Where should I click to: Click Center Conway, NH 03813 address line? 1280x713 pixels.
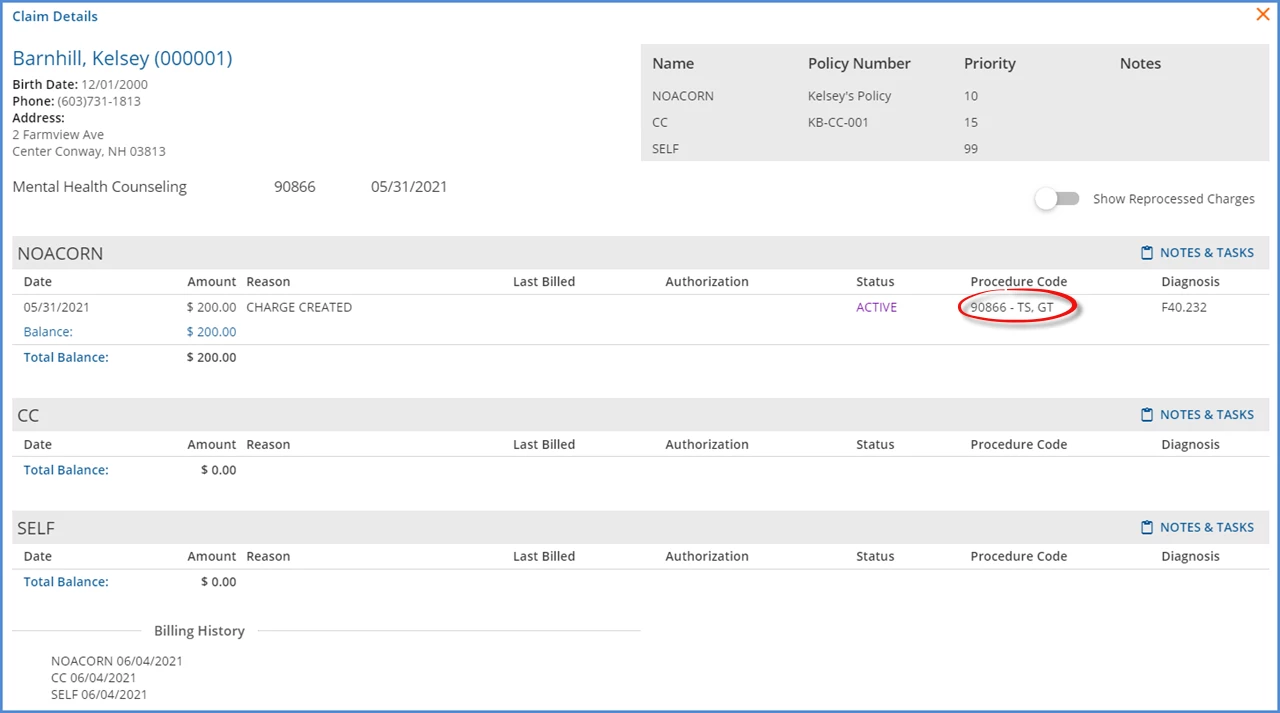pyautogui.click(x=89, y=151)
